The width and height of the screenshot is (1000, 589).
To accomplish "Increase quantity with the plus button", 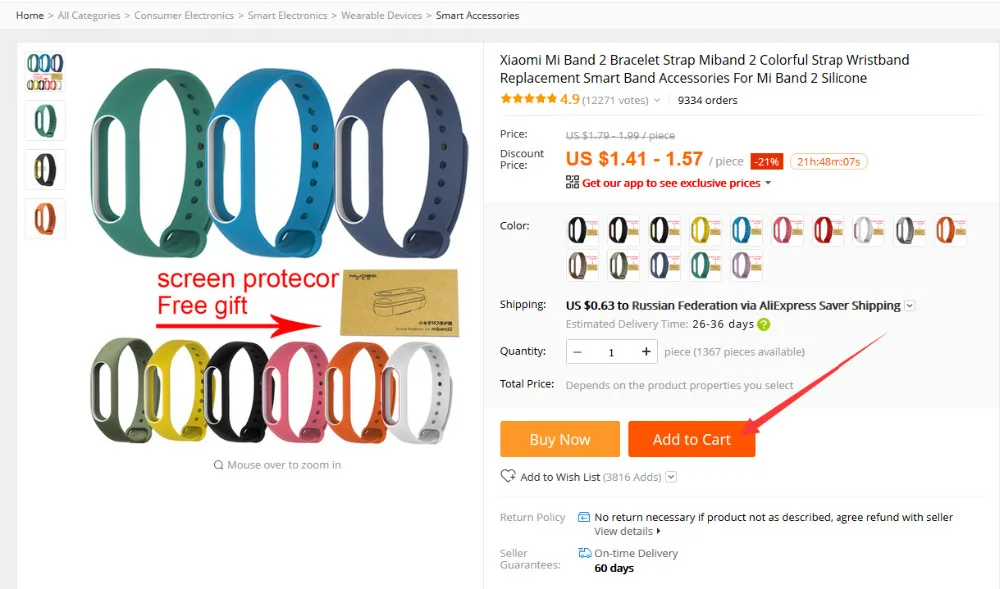I will 645,352.
